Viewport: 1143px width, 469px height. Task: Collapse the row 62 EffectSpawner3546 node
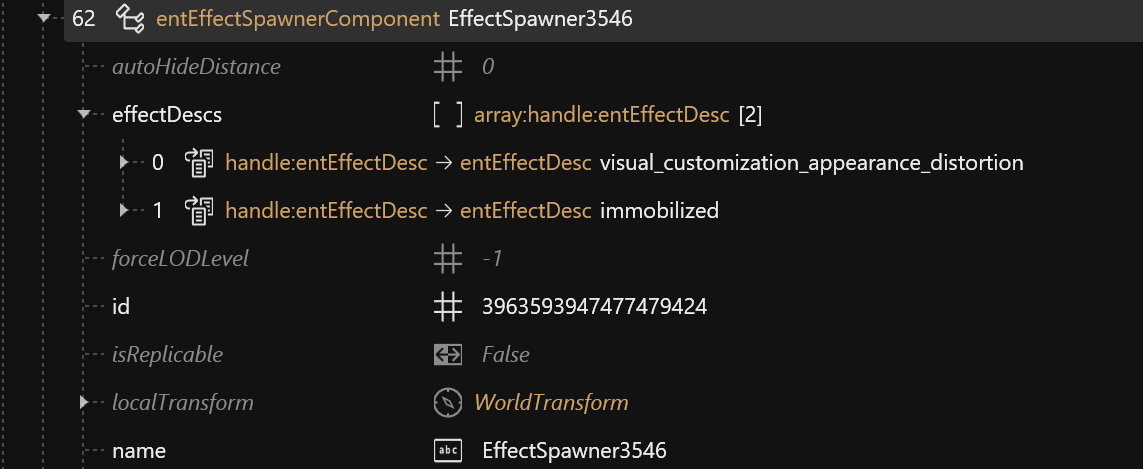[x=43, y=19]
